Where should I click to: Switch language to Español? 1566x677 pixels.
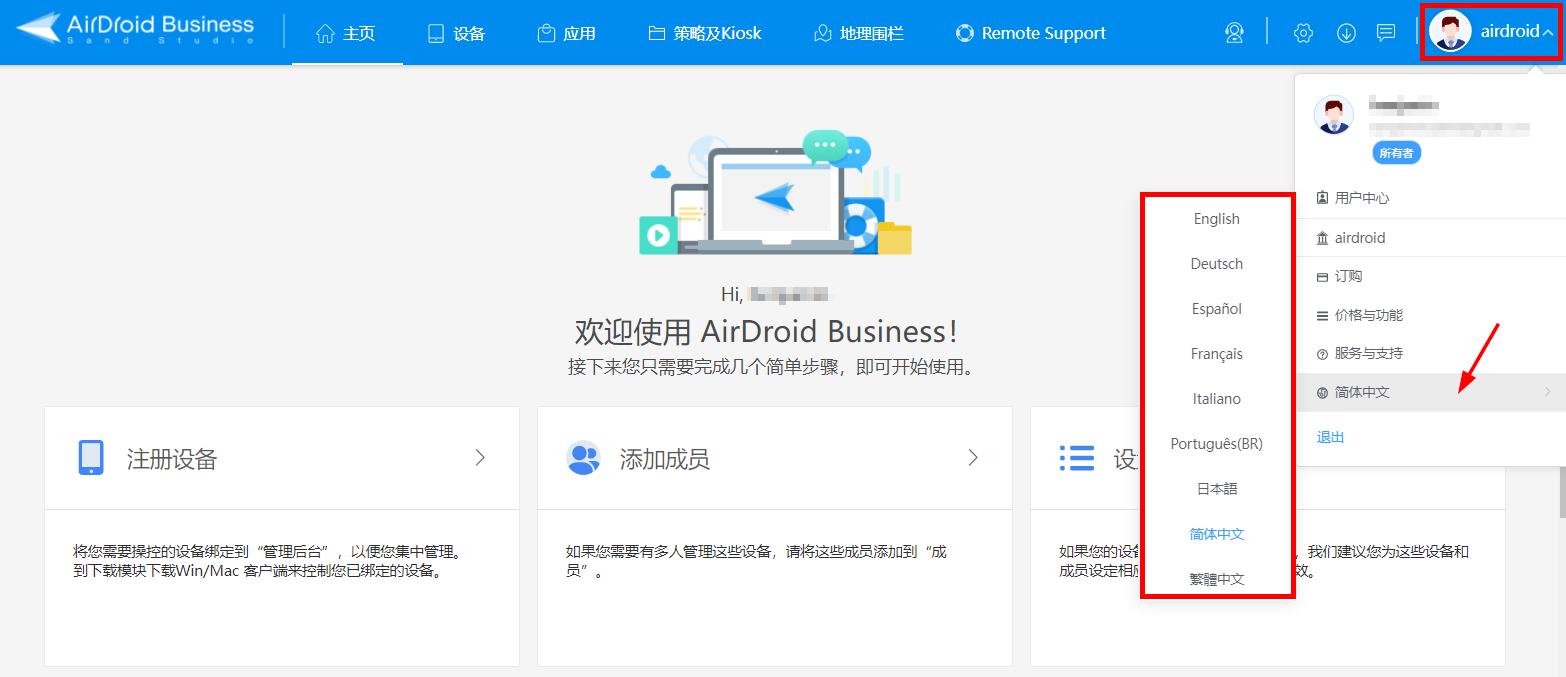(1217, 309)
